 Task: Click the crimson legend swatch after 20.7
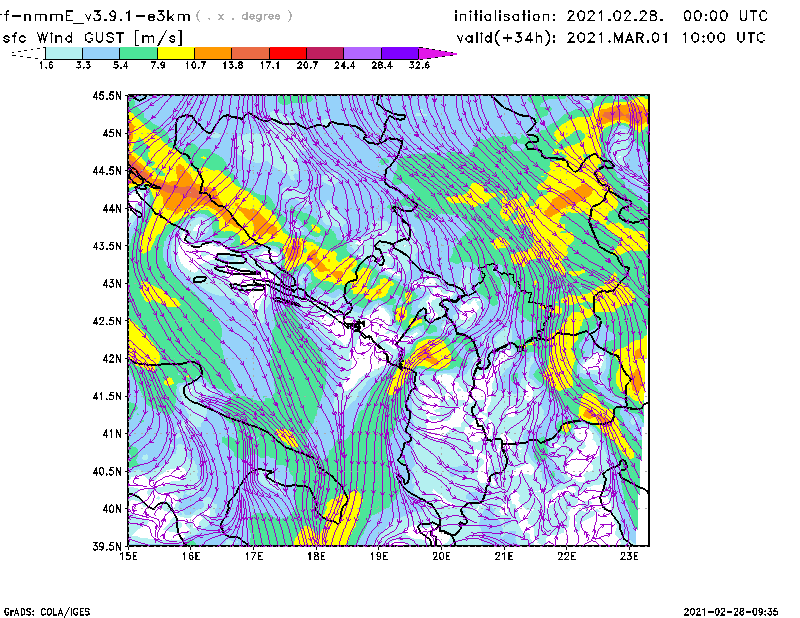click(325, 53)
